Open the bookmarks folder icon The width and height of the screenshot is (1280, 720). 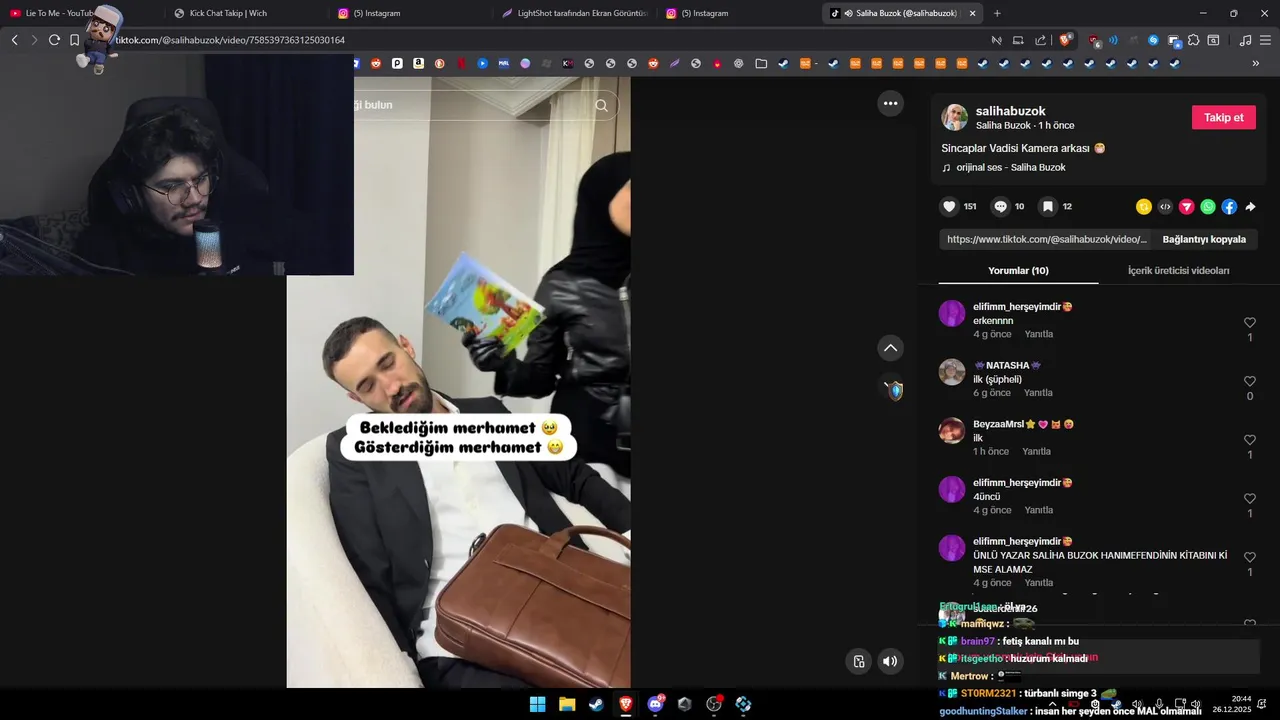761,63
